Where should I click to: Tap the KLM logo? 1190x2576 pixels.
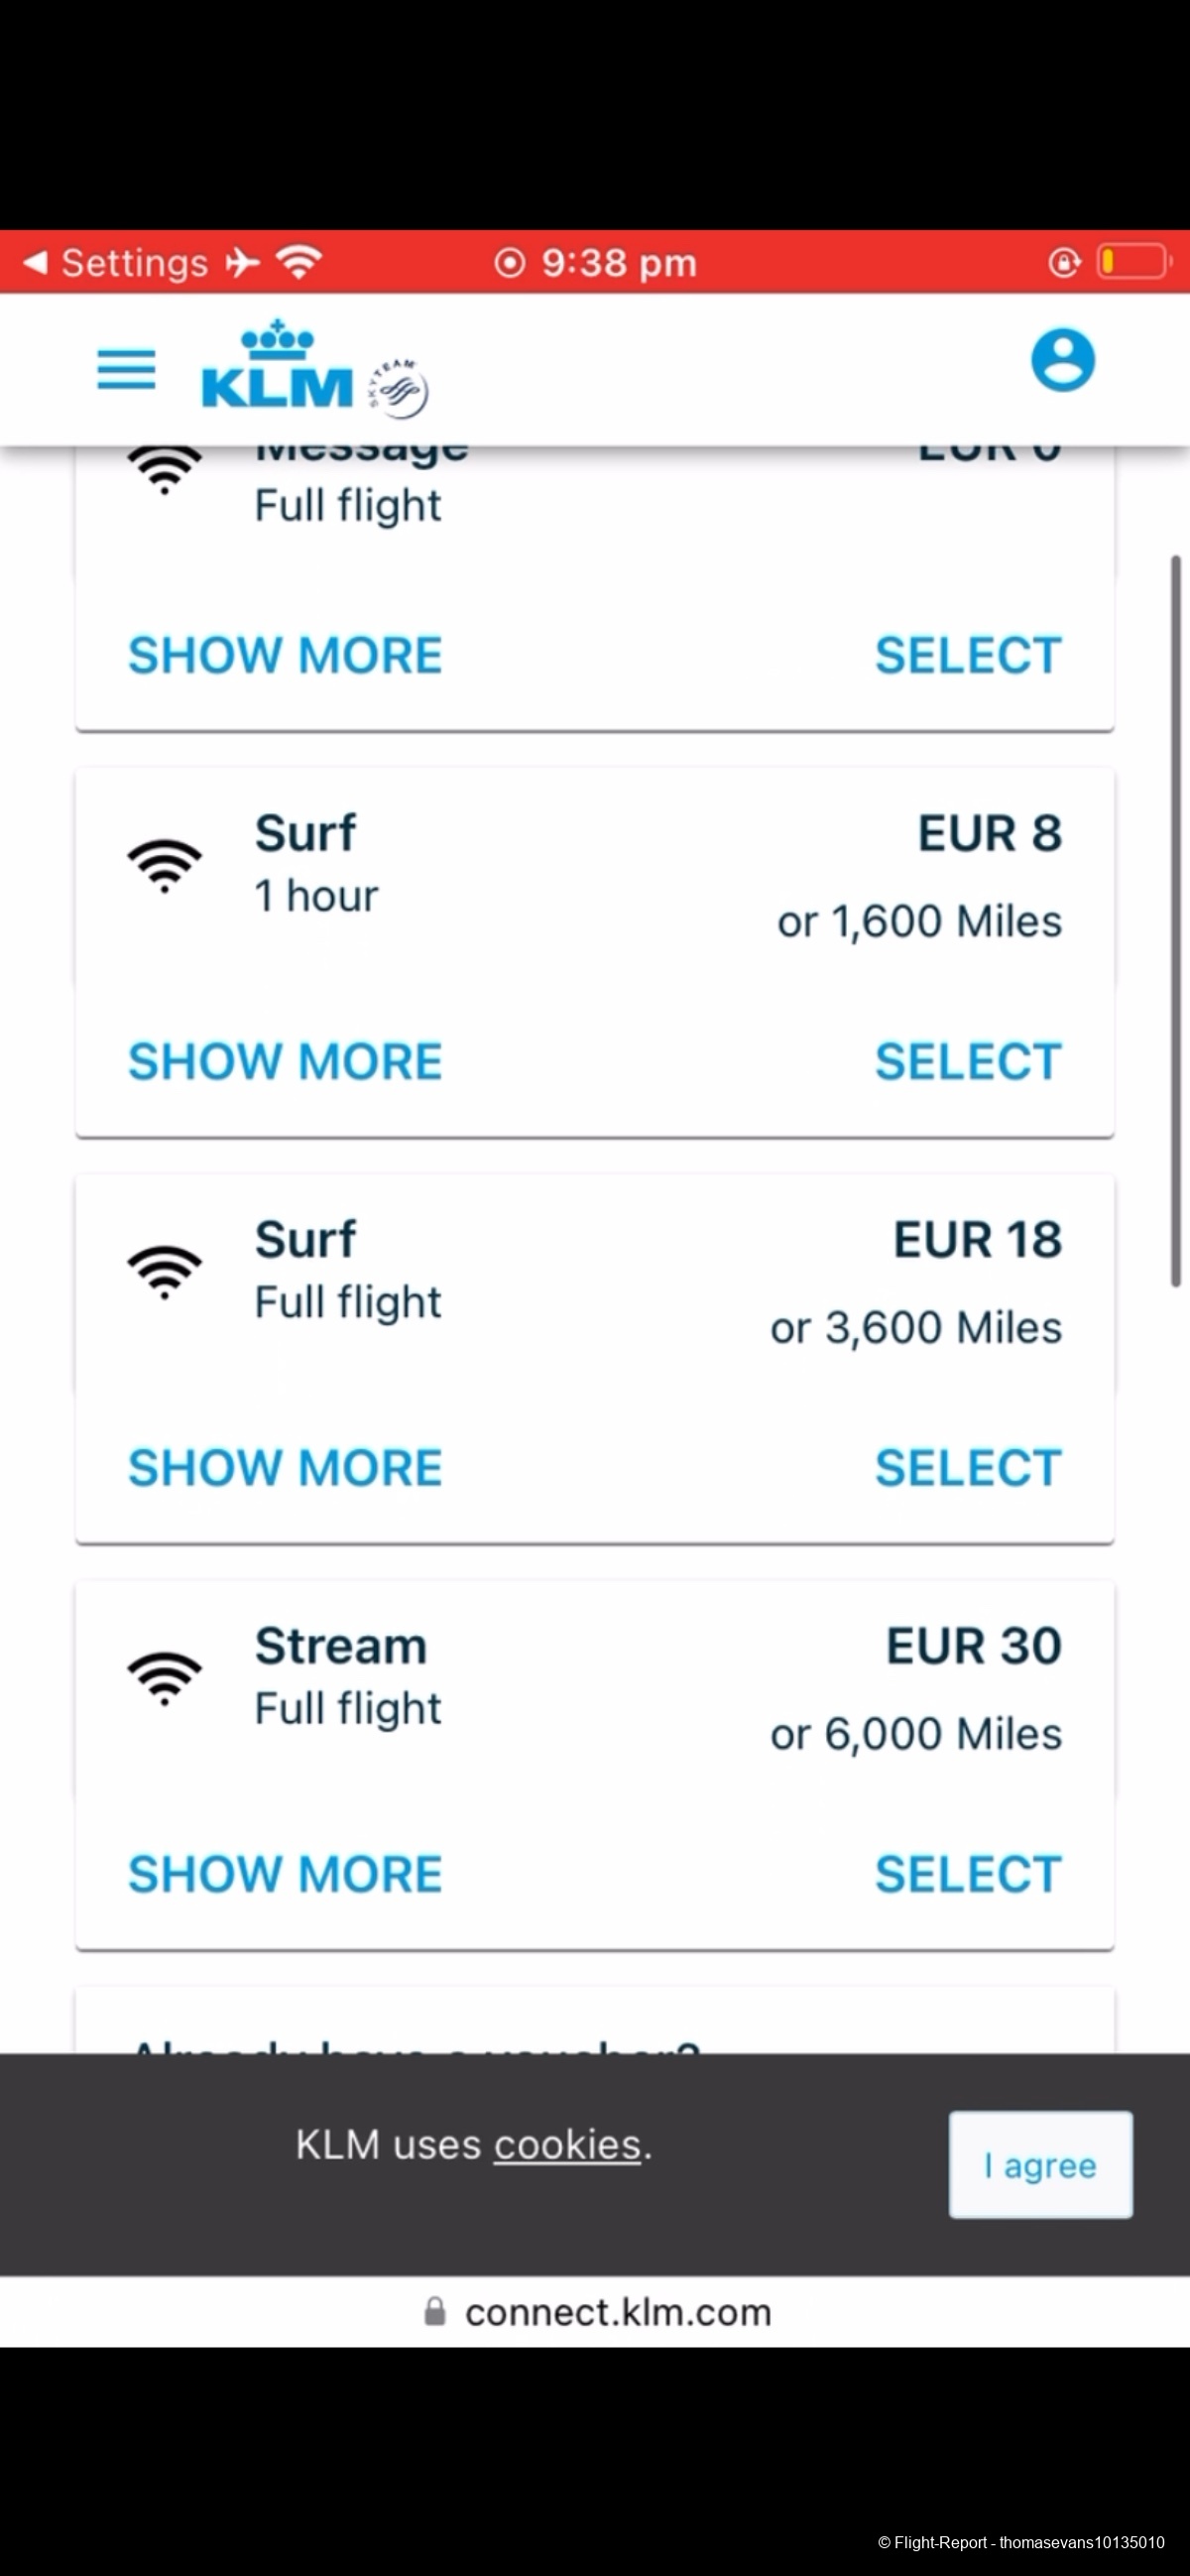click(x=277, y=366)
